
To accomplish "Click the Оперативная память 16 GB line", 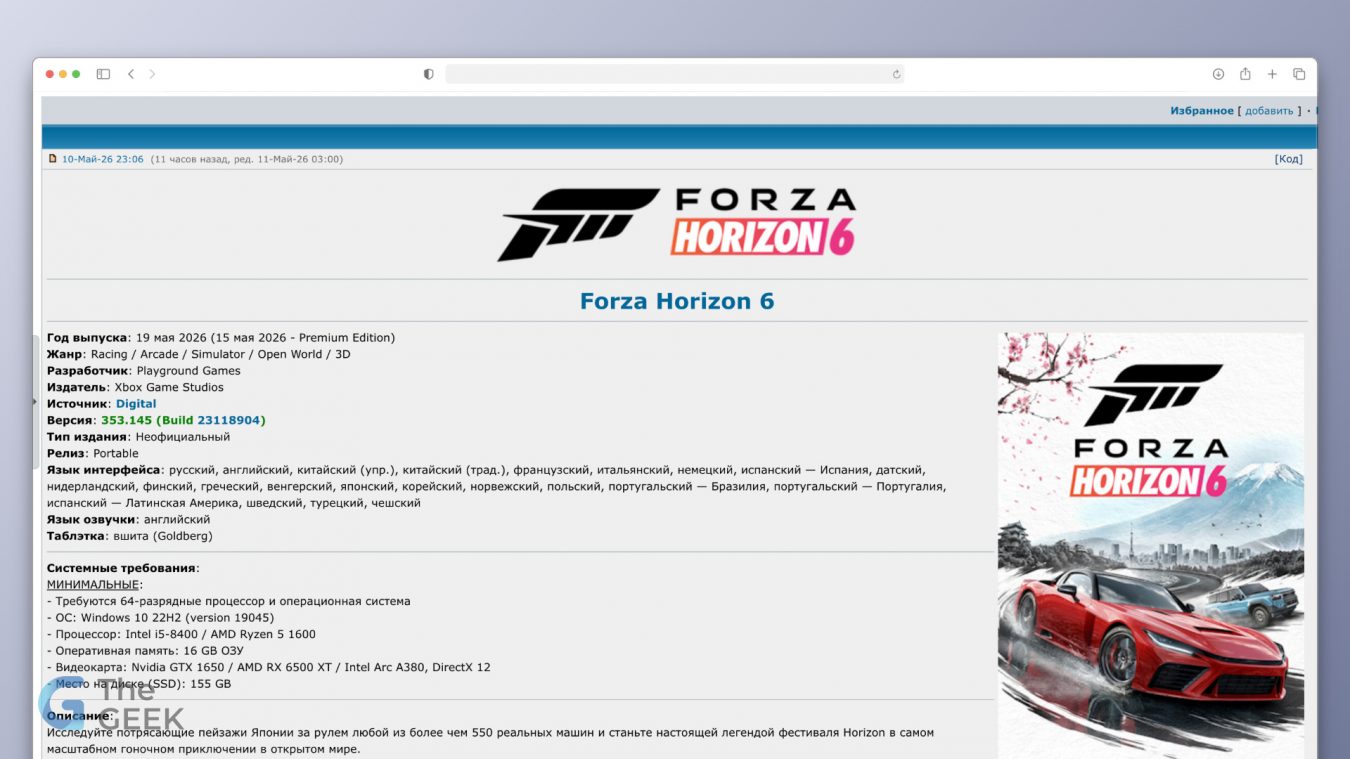I will coord(145,651).
